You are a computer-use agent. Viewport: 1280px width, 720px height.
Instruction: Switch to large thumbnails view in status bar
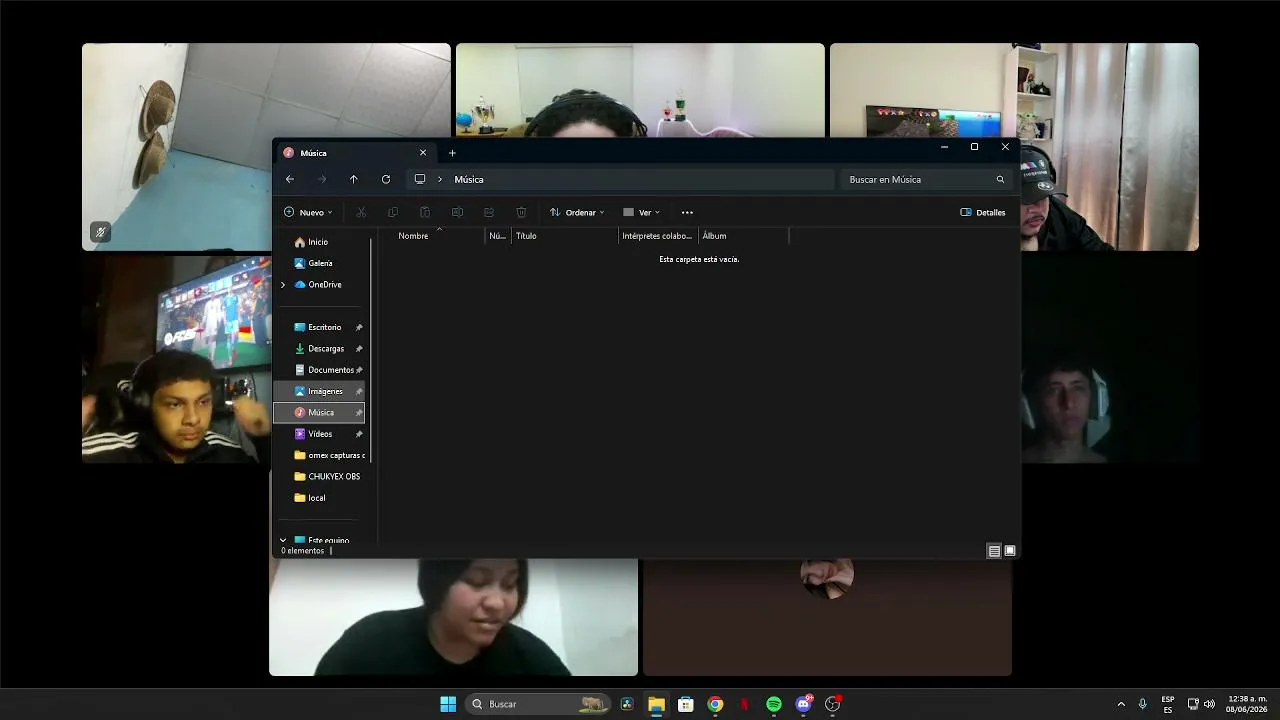click(x=1010, y=551)
